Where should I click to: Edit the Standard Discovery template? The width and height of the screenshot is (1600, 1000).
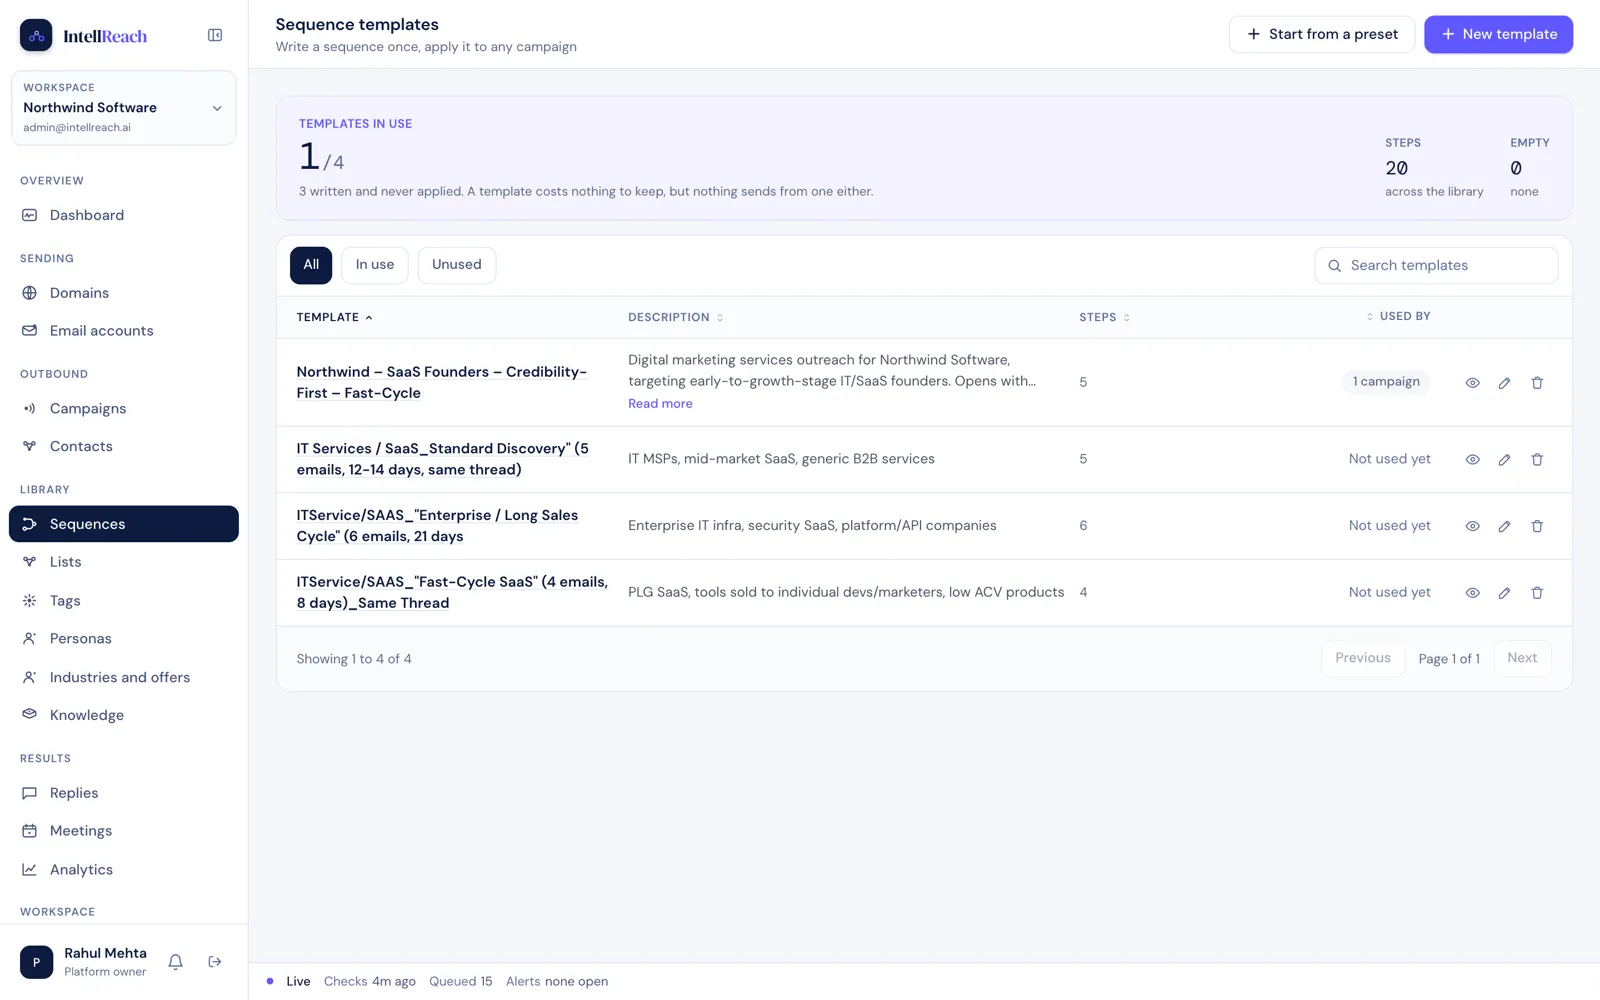1504,460
